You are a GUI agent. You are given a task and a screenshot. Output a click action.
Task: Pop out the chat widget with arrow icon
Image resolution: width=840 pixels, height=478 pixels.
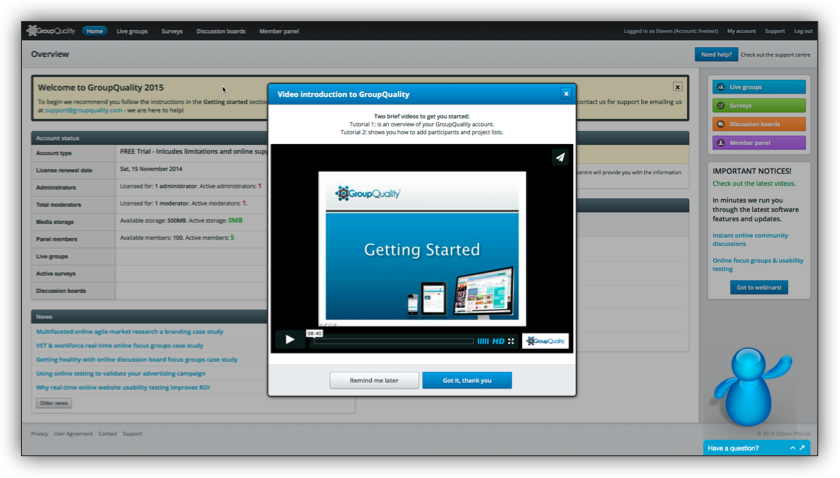[x=802, y=447]
